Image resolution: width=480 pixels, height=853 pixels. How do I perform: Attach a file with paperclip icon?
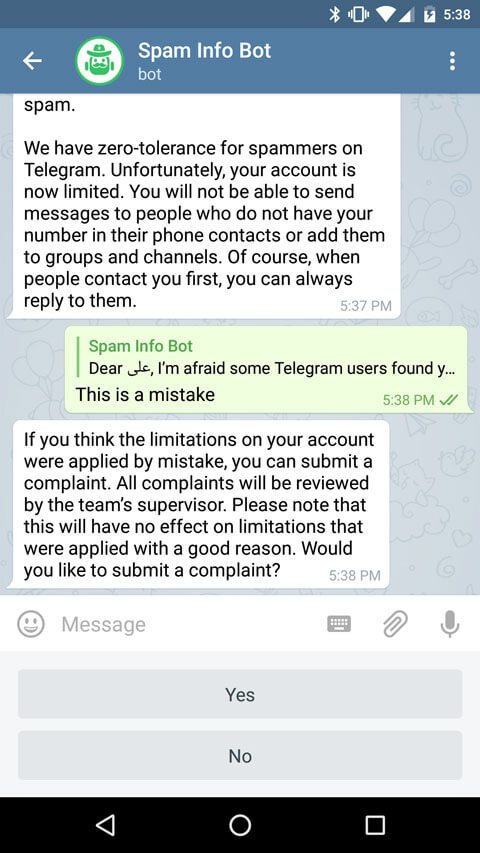(395, 624)
